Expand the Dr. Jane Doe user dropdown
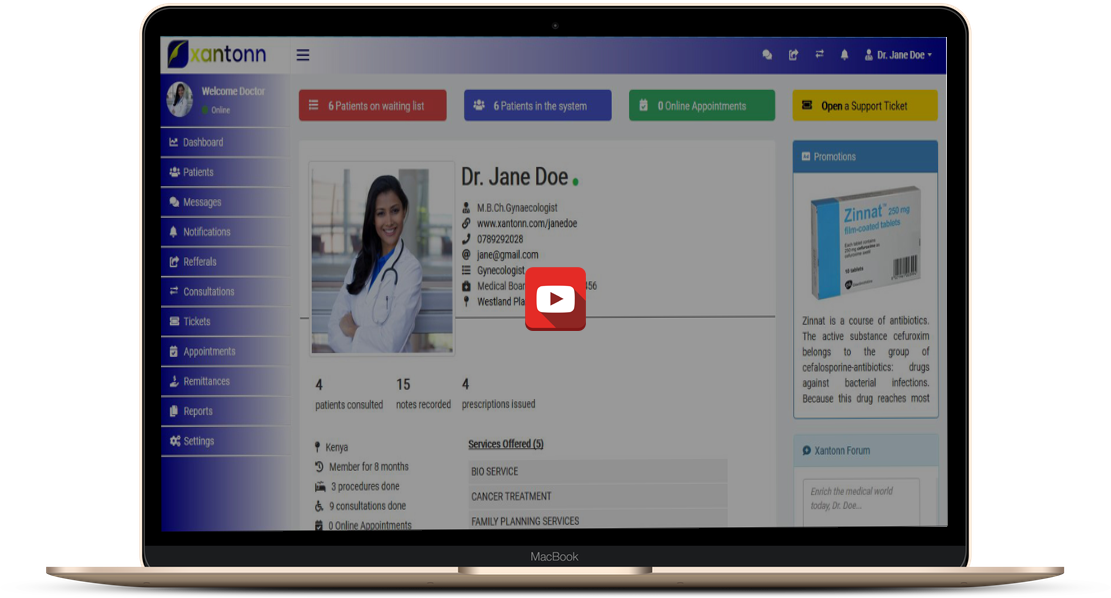 tap(898, 55)
